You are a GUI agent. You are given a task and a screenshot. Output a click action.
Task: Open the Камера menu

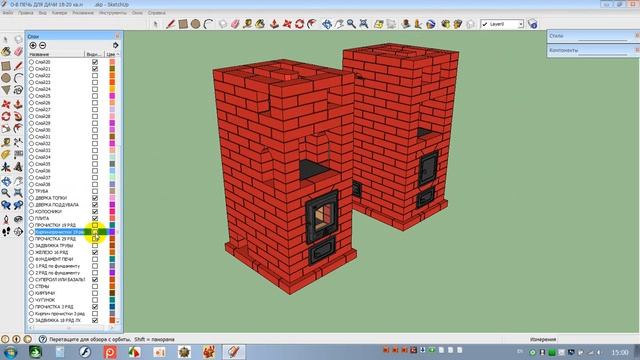click(x=60, y=13)
